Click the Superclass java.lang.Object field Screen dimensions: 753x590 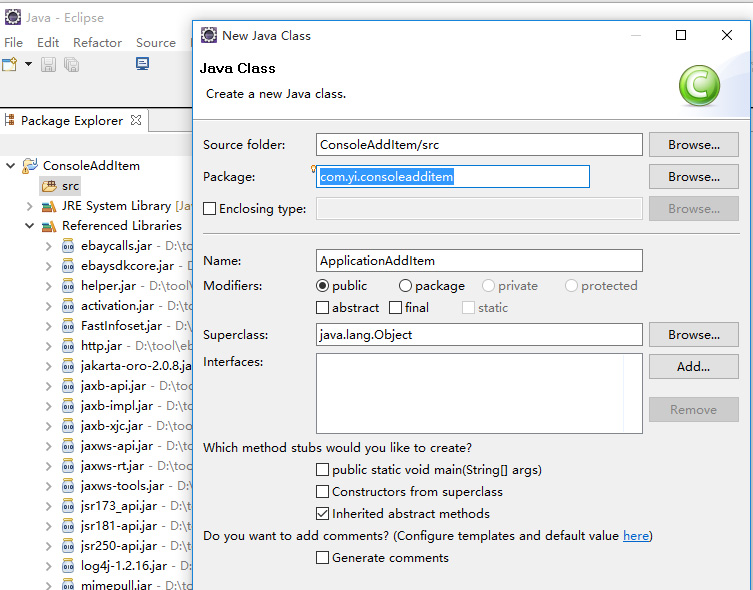(x=479, y=335)
